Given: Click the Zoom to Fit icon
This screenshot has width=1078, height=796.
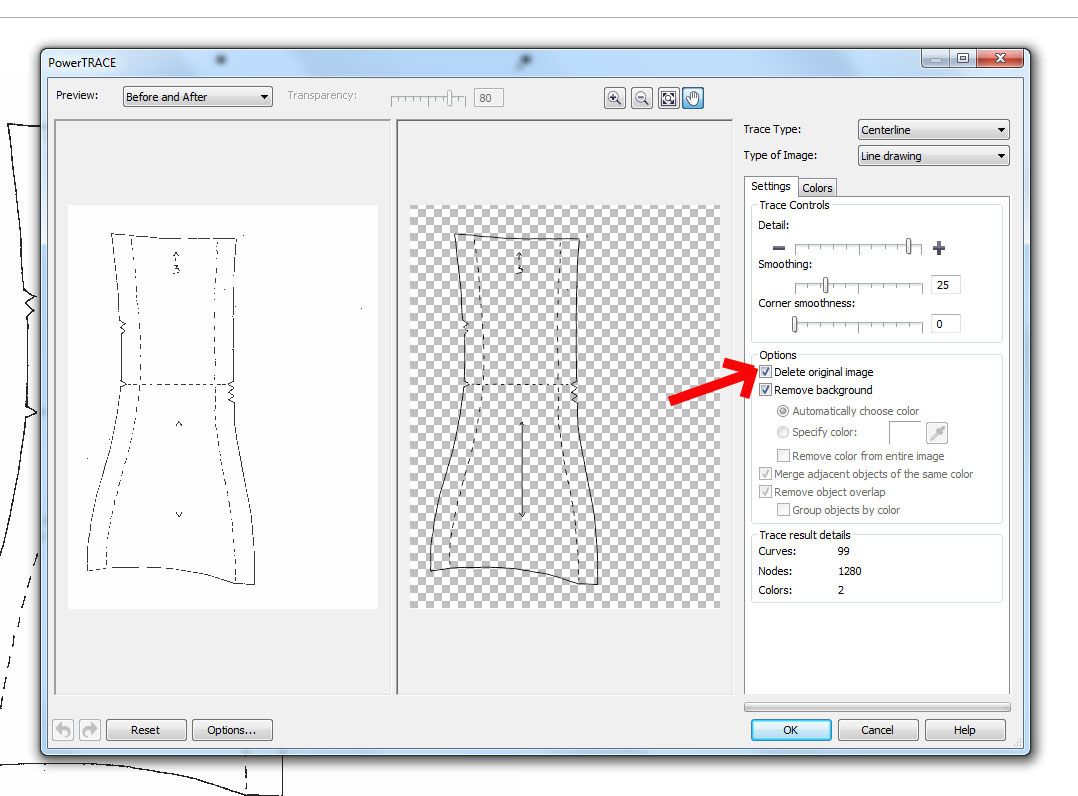Looking at the screenshot, I should [x=668, y=98].
